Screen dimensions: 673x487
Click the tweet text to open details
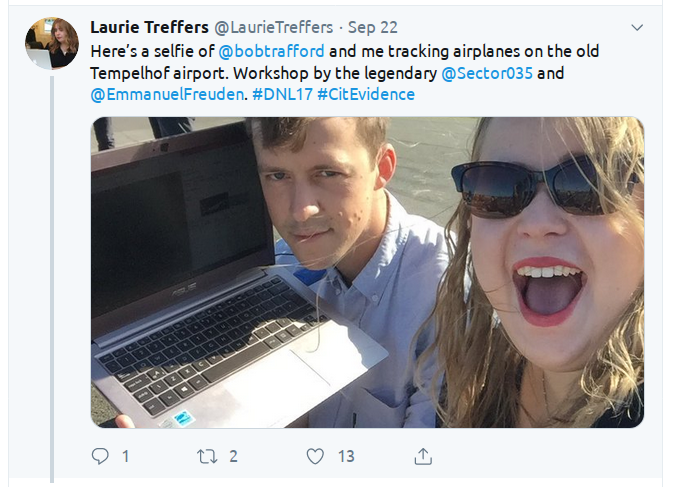(345, 73)
